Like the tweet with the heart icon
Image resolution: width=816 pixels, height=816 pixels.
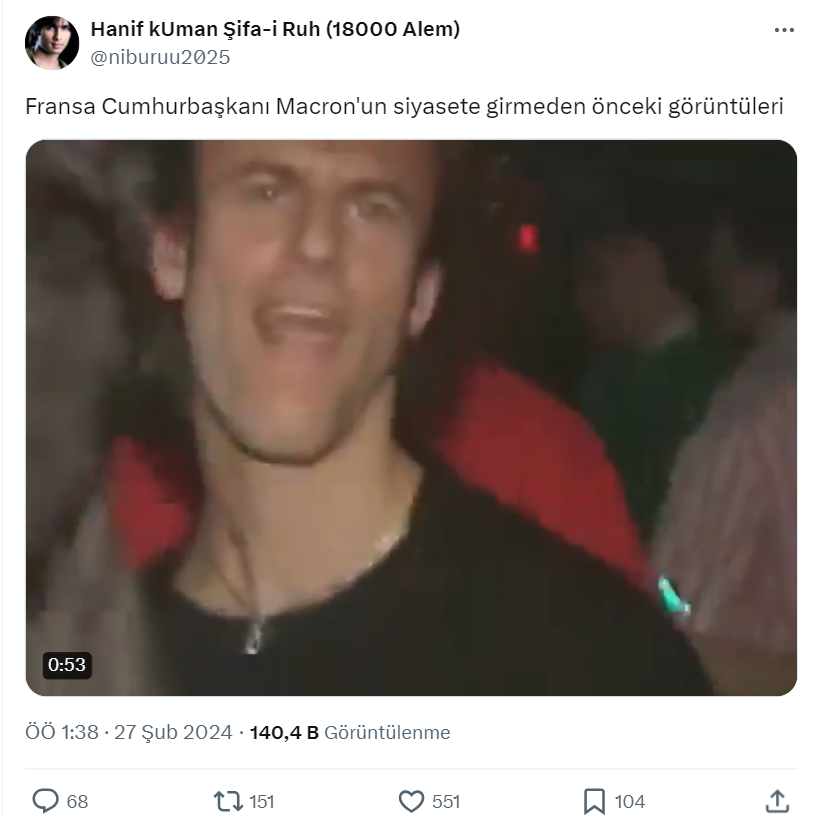tap(412, 801)
